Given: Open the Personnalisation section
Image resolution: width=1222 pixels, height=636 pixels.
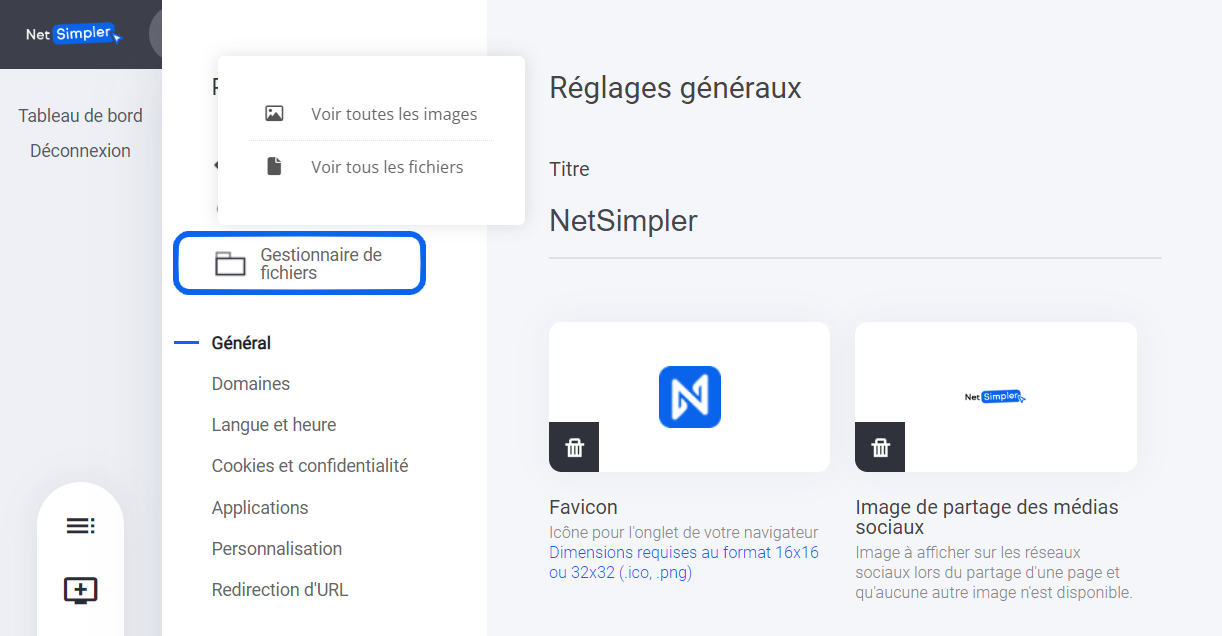Looking at the screenshot, I should 277,549.
